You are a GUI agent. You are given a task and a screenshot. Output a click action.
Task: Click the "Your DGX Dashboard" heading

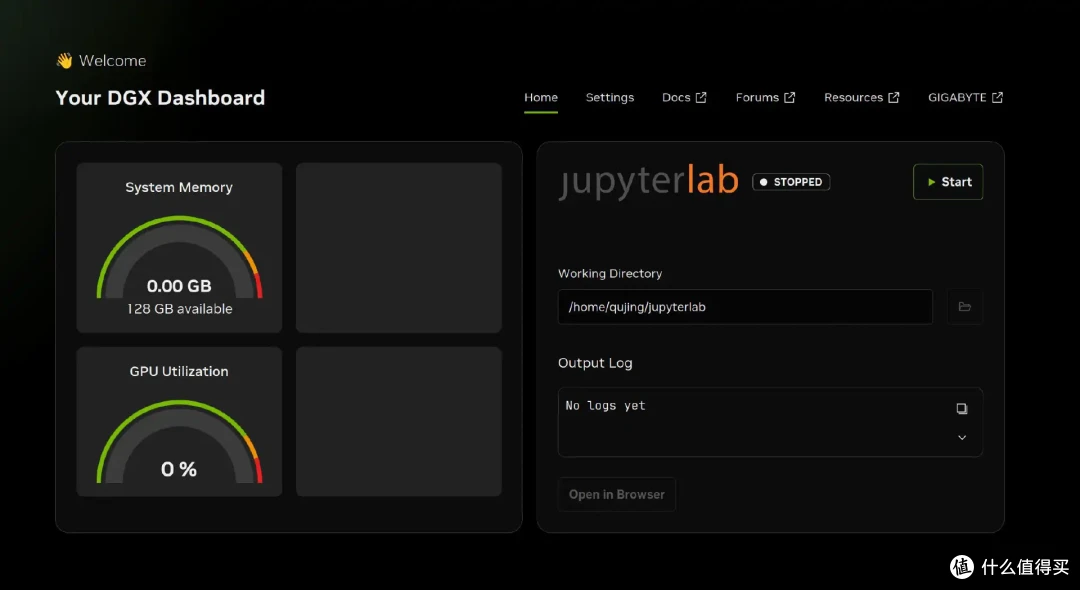160,98
